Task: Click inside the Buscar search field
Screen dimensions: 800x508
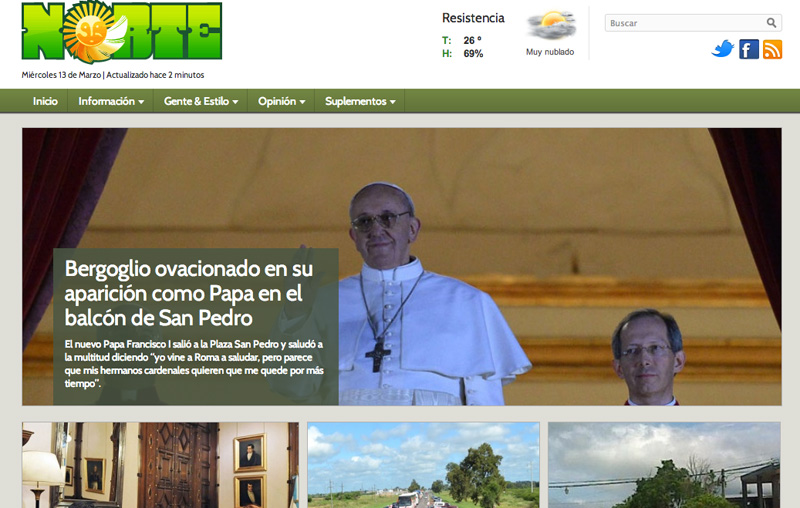Action: click(x=683, y=23)
